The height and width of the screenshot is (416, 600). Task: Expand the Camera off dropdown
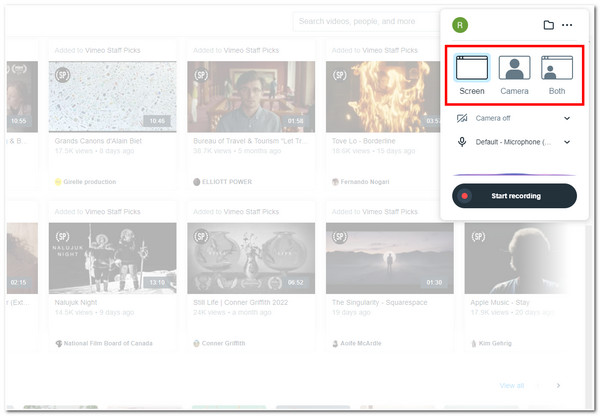567,118
